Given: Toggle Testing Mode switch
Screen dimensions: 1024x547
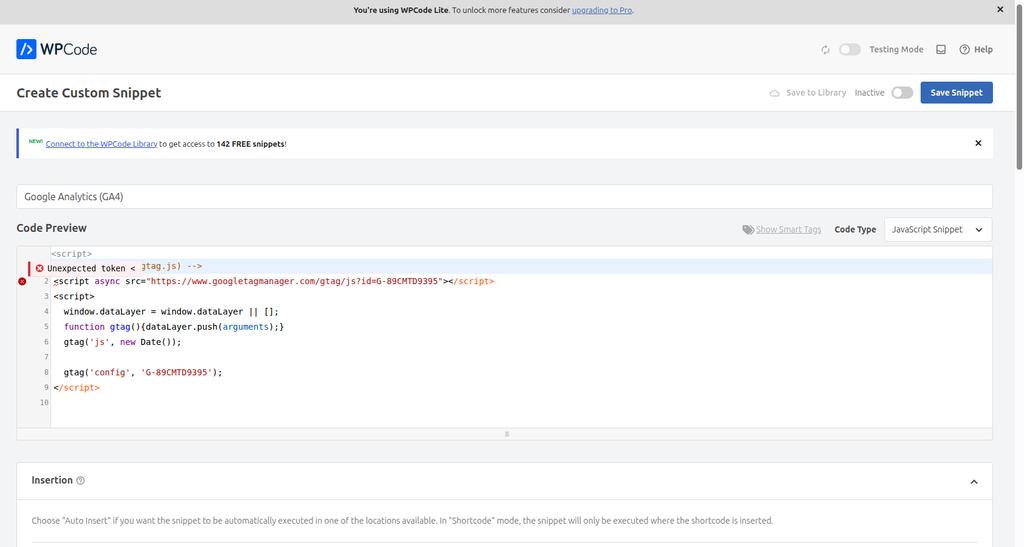Looking at the screenshot, I should pos(850,50).
